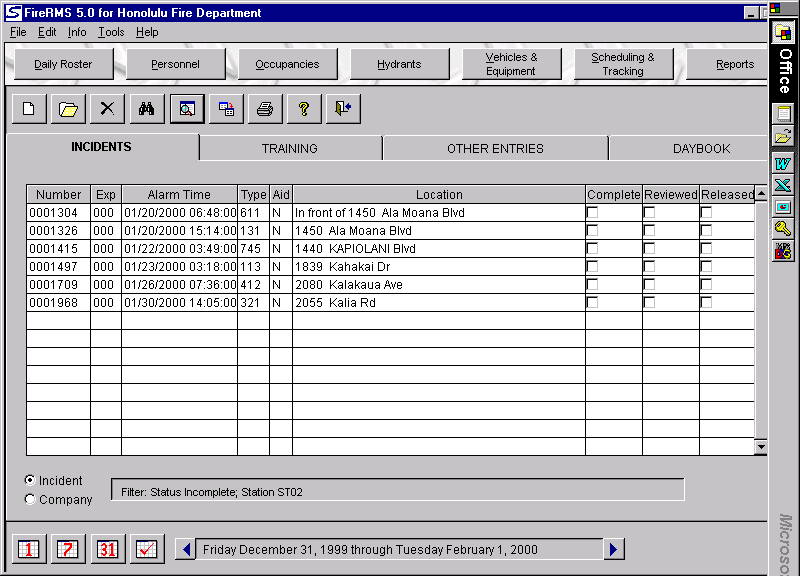The height and width of the screenshot is (576, 800).
Task: Click the Daily Roster button
Action: [63, 64]
